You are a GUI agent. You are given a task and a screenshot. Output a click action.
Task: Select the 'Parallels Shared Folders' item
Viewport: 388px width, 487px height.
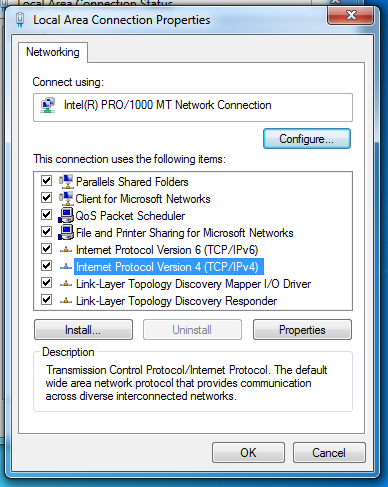[x=132, y=182]
